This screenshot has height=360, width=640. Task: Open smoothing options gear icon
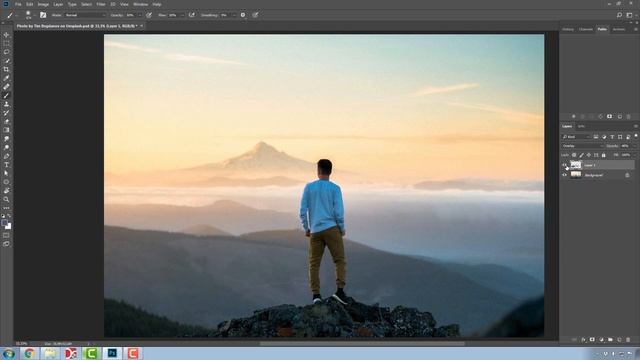pyautogui.click(x=243, y=15)
